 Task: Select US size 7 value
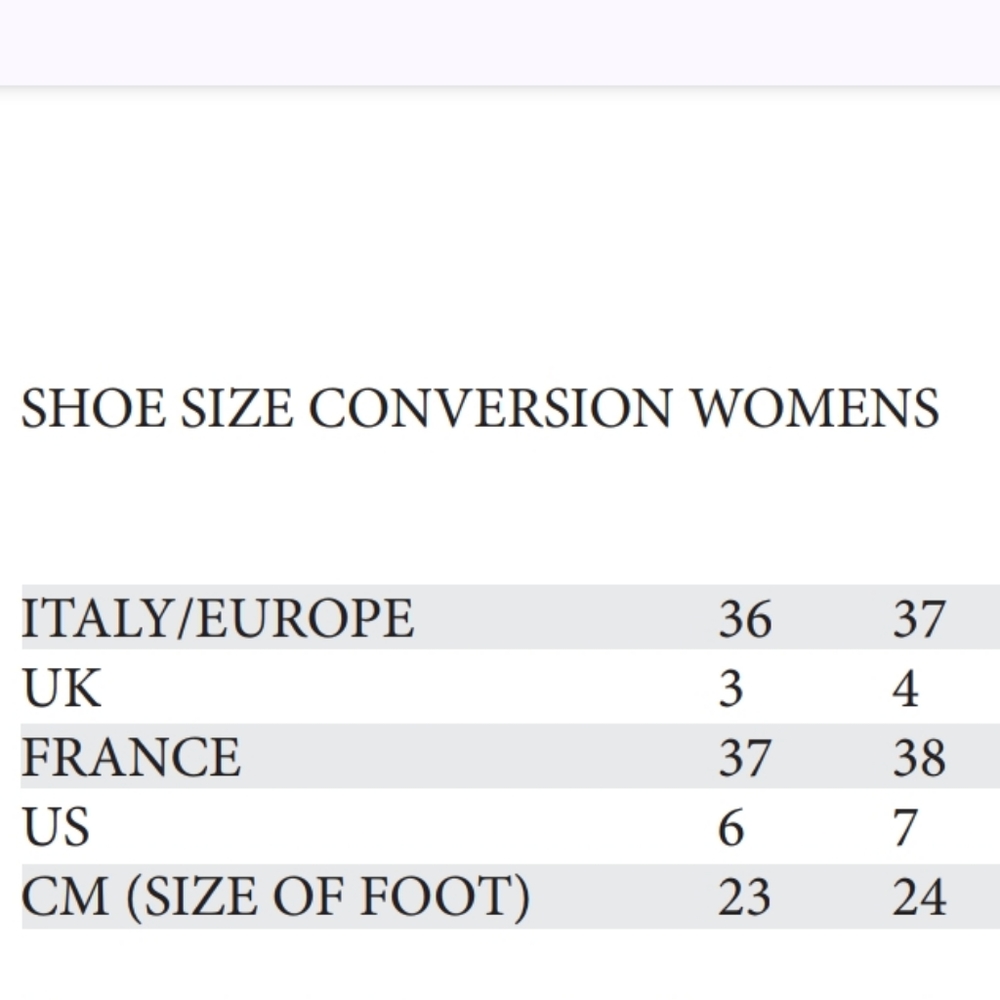[906, 828]
